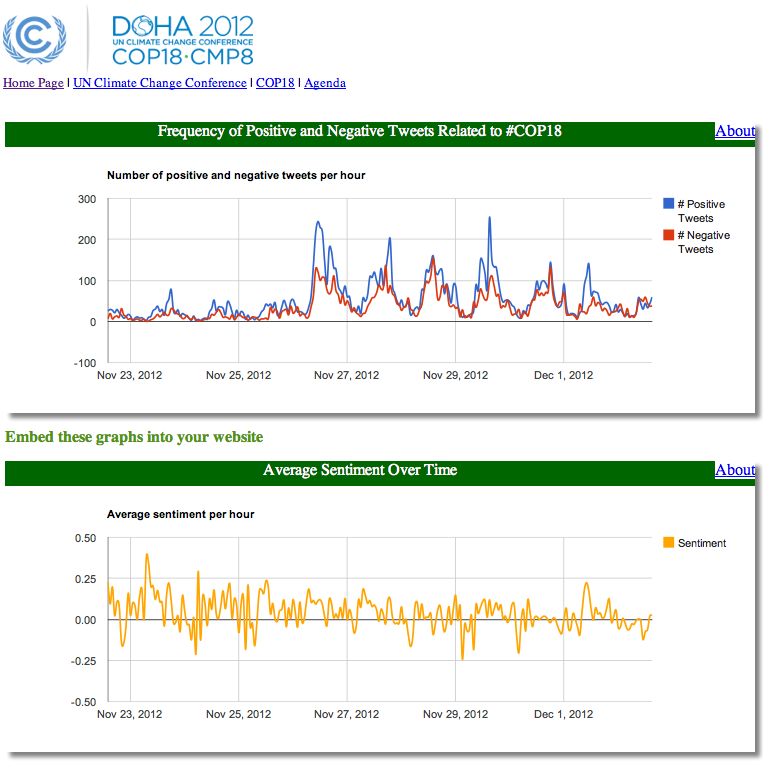Click the blue Positive Tweets legend swatch
Screen dimensions: 763x767
click(x=669, y=204)
